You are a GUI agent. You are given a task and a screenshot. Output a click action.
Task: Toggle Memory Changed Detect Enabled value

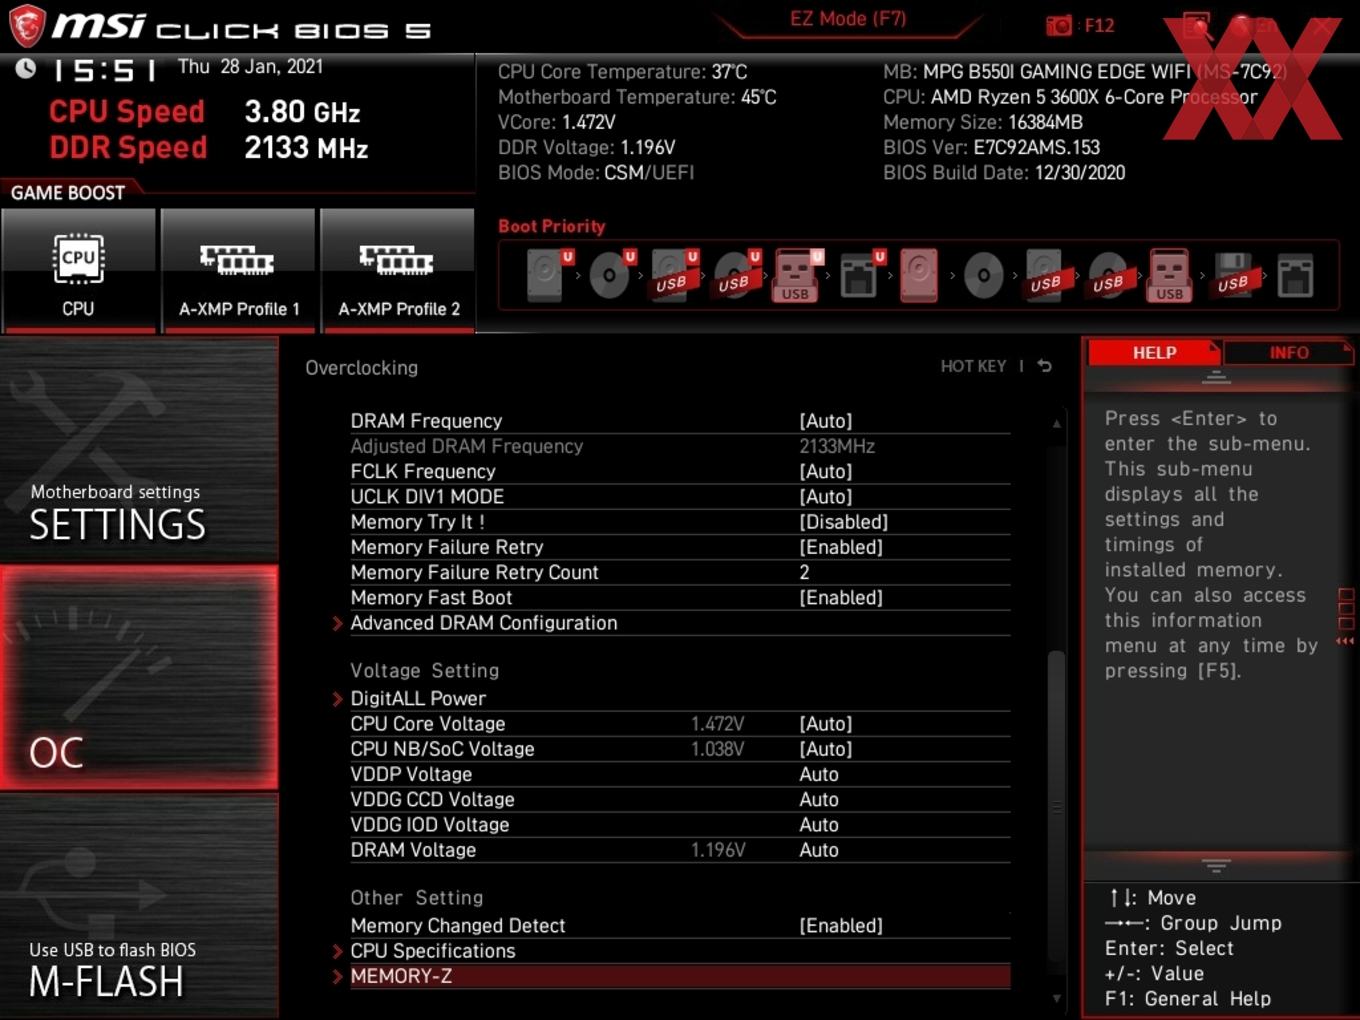[841, 926]
